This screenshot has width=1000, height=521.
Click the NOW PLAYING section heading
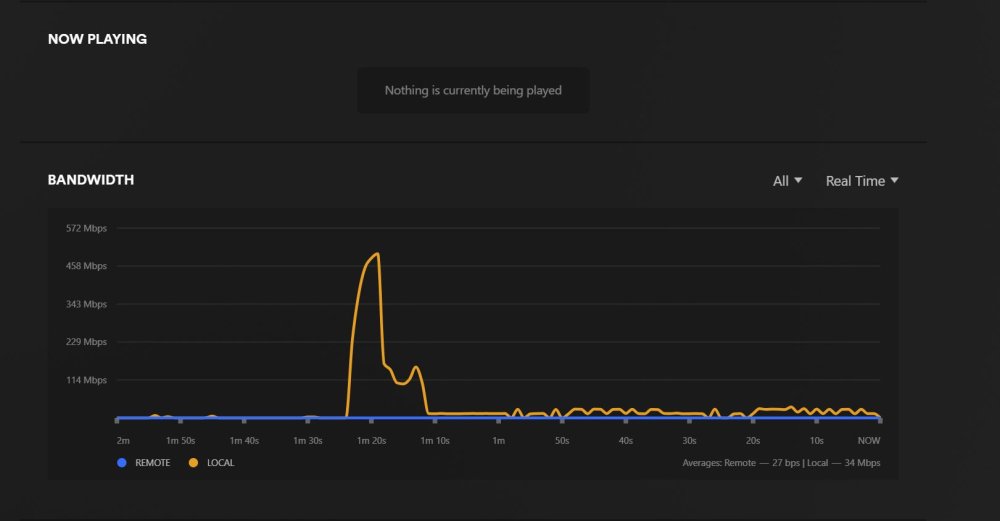click(x=97, y=39)
